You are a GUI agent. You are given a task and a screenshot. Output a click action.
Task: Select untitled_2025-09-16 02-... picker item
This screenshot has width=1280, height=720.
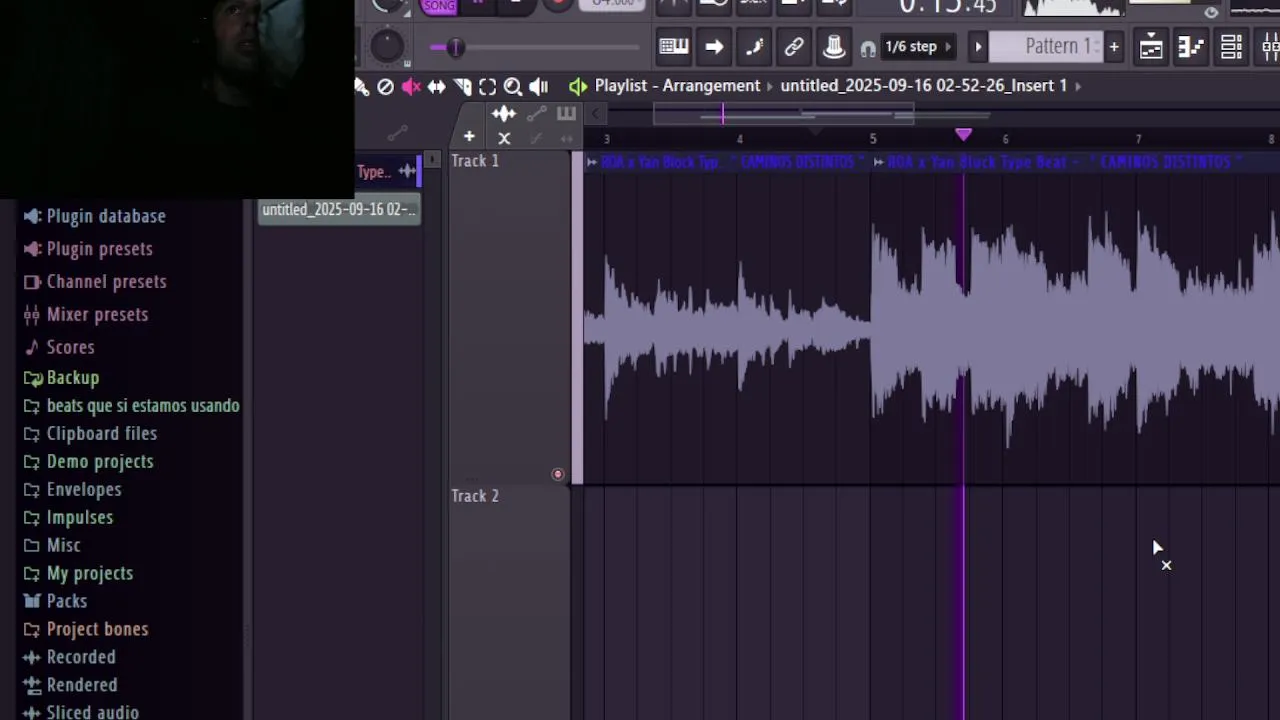(x=339, y=210)
